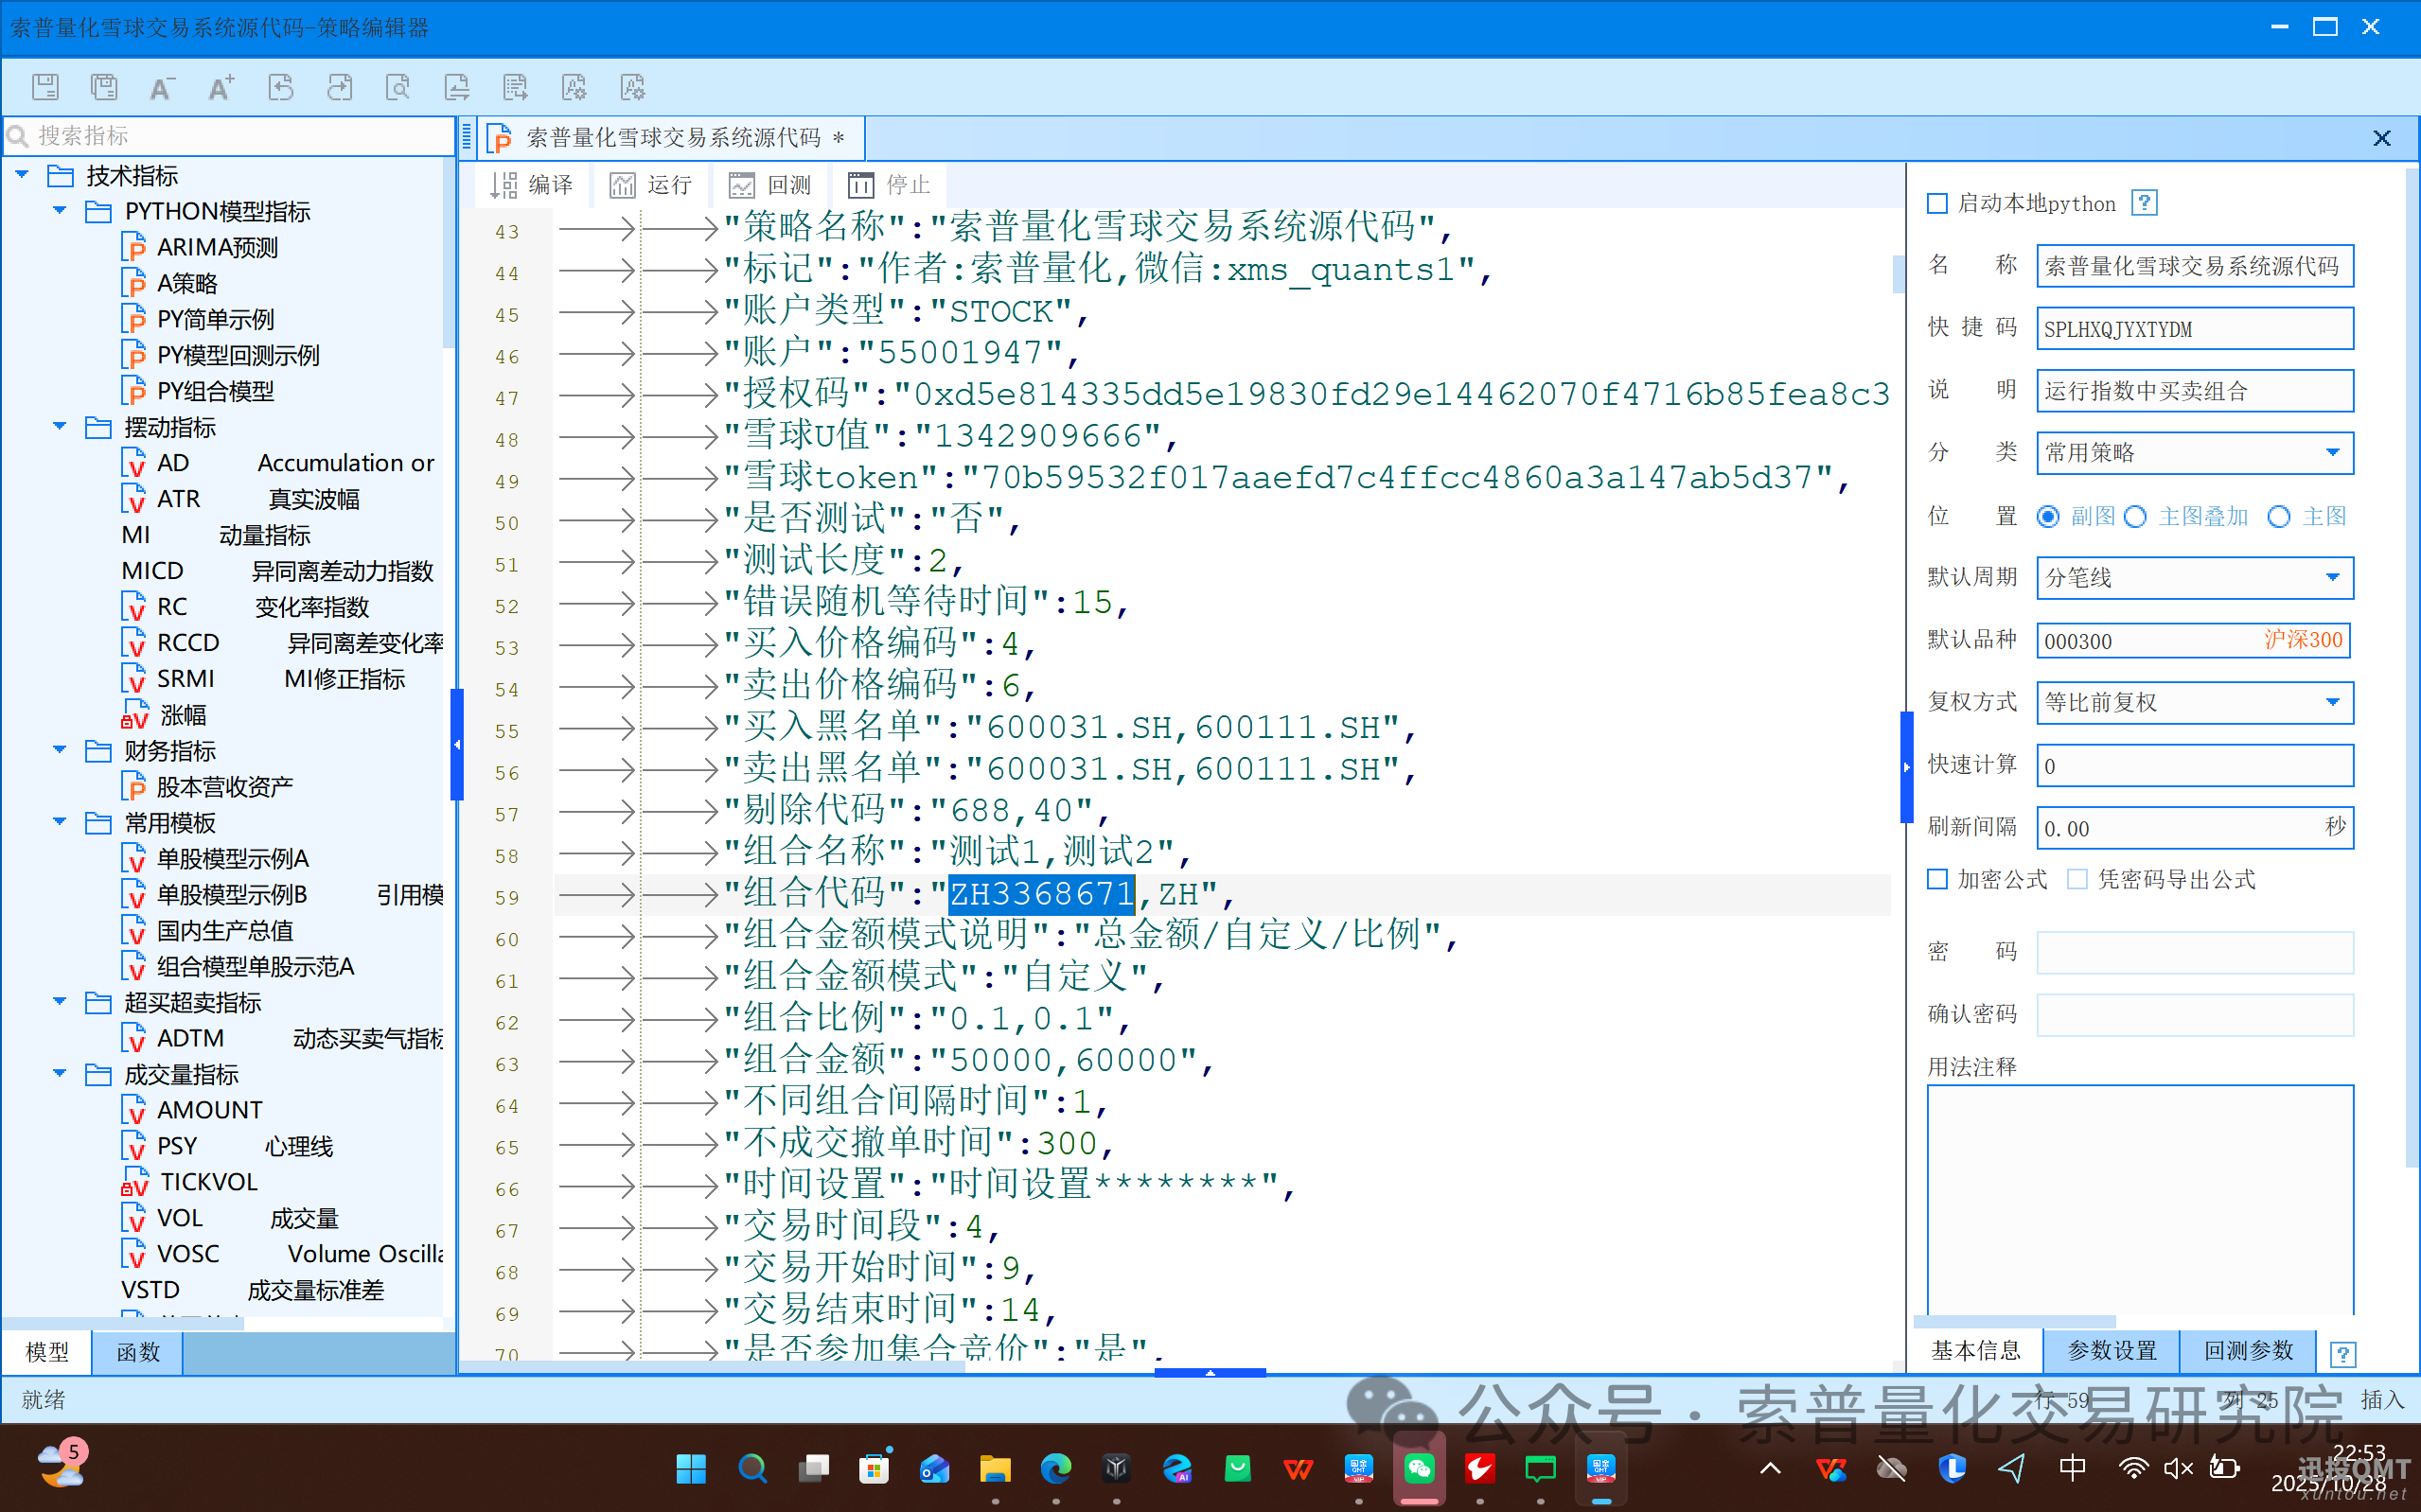Collapse the 摆动指标 tree folder
The image size is (2421, 1512).
point(60,427)
